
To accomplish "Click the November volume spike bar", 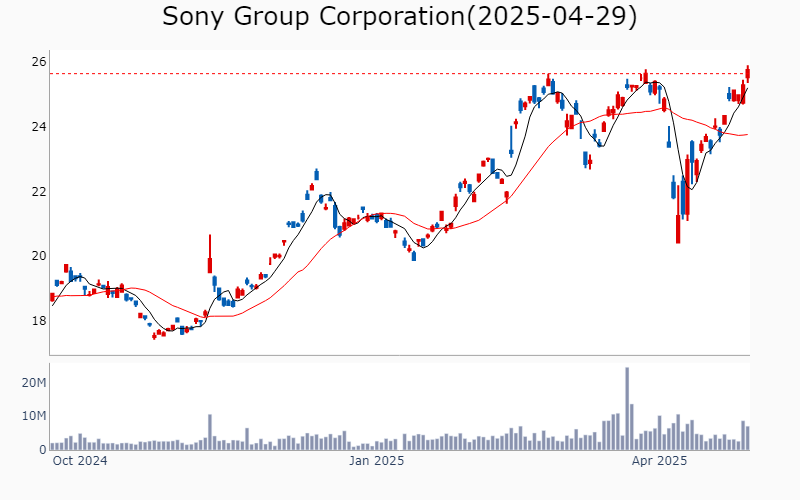I will coord(210,432).
